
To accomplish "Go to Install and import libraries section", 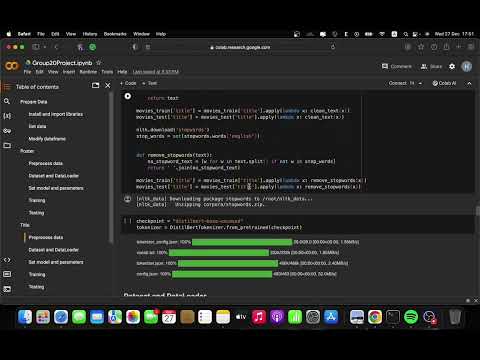I will point(56,114).
